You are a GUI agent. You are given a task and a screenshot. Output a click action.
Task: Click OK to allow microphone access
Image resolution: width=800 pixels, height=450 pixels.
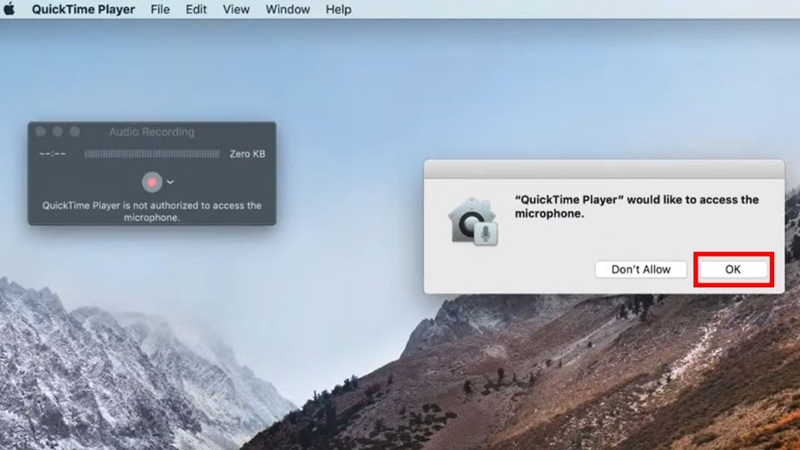click(733, 269)
